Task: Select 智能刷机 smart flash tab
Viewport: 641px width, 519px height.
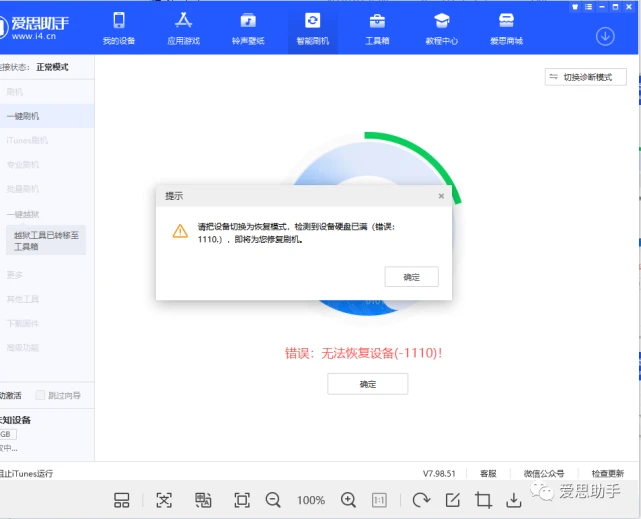Action: tap(313, 29)
